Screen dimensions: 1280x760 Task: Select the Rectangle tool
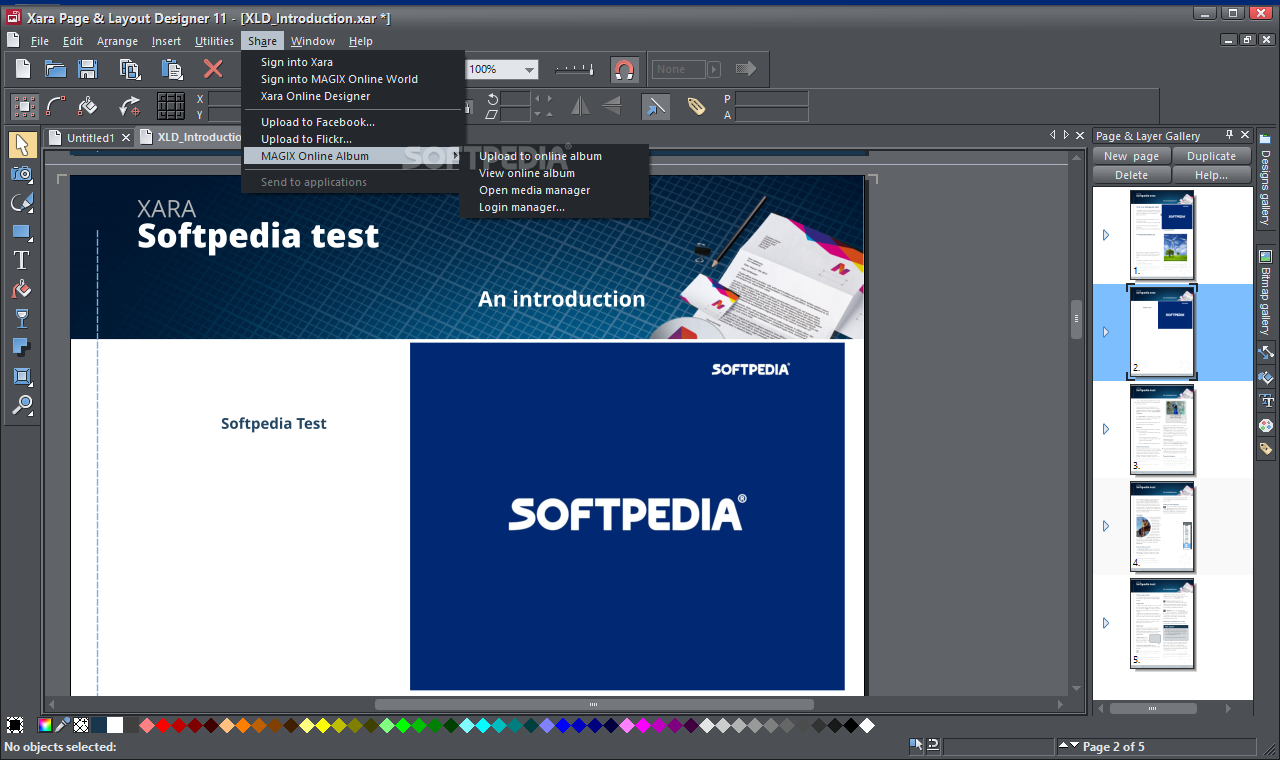[22, 232]
